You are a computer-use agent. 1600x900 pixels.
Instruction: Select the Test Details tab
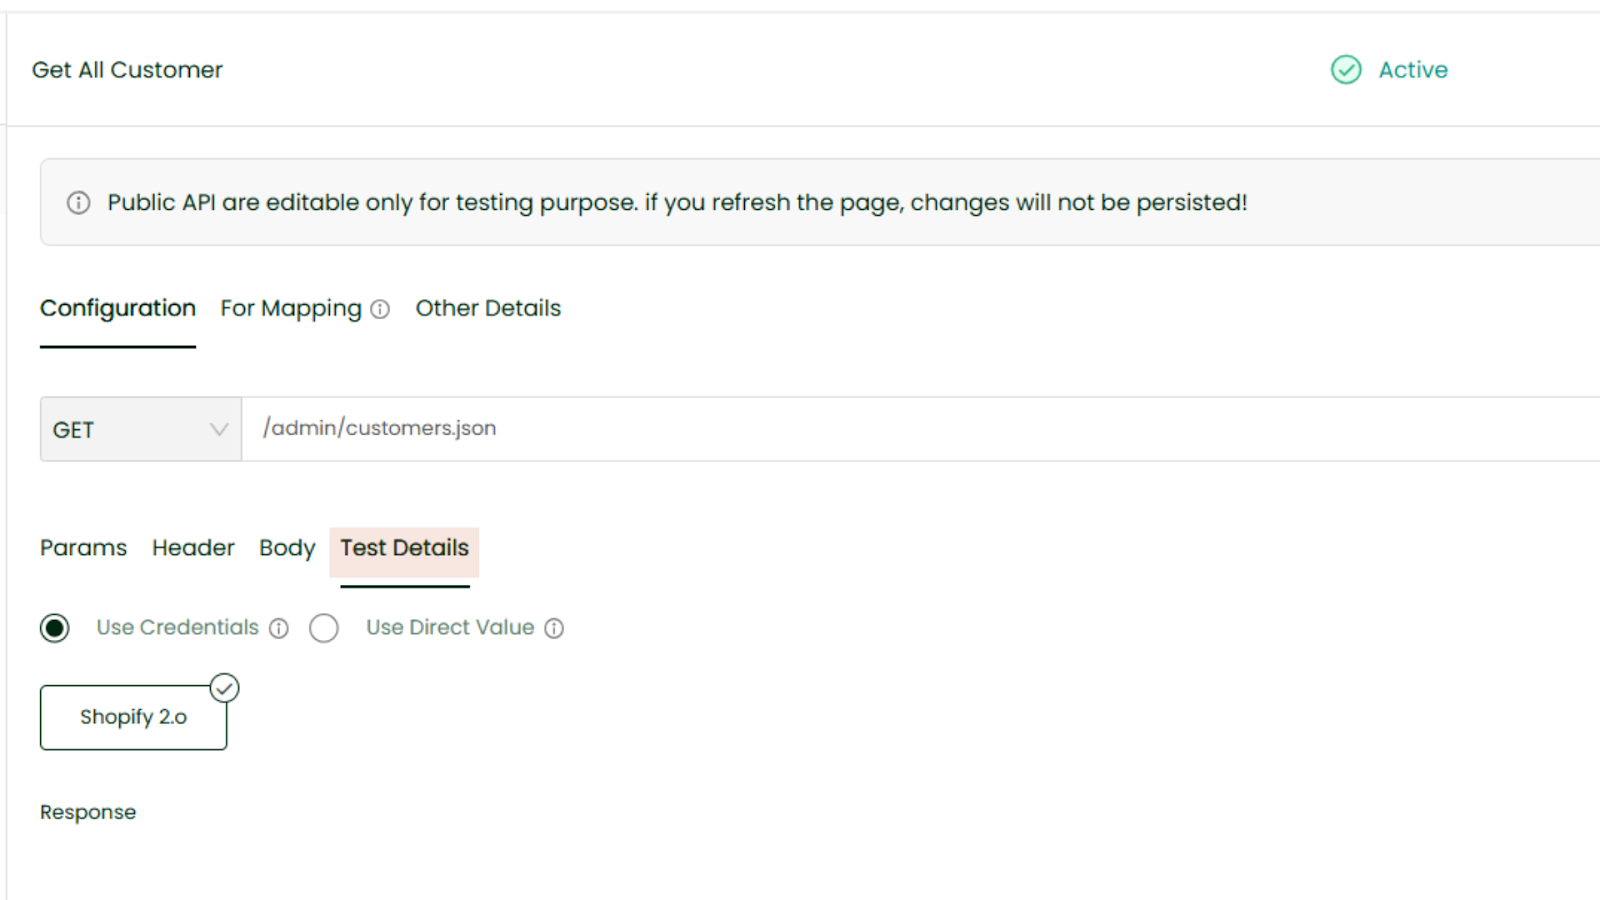click(x=404, y=548)
